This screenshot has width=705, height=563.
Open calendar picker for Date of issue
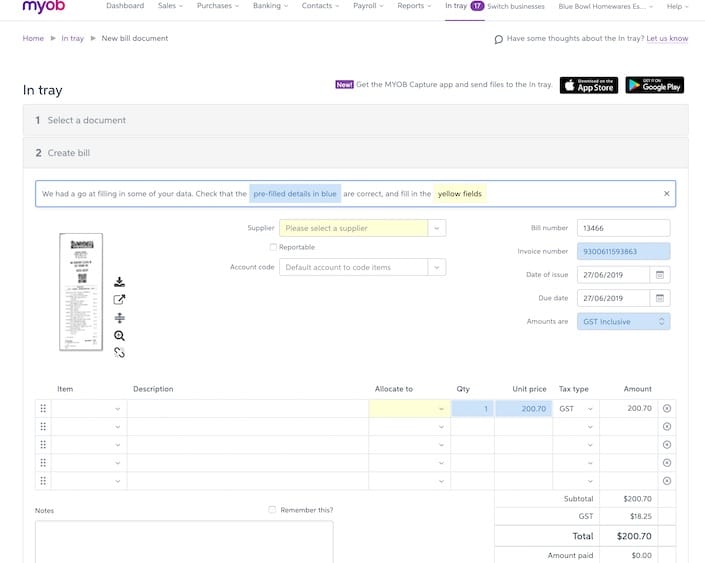tap(659, 275)
